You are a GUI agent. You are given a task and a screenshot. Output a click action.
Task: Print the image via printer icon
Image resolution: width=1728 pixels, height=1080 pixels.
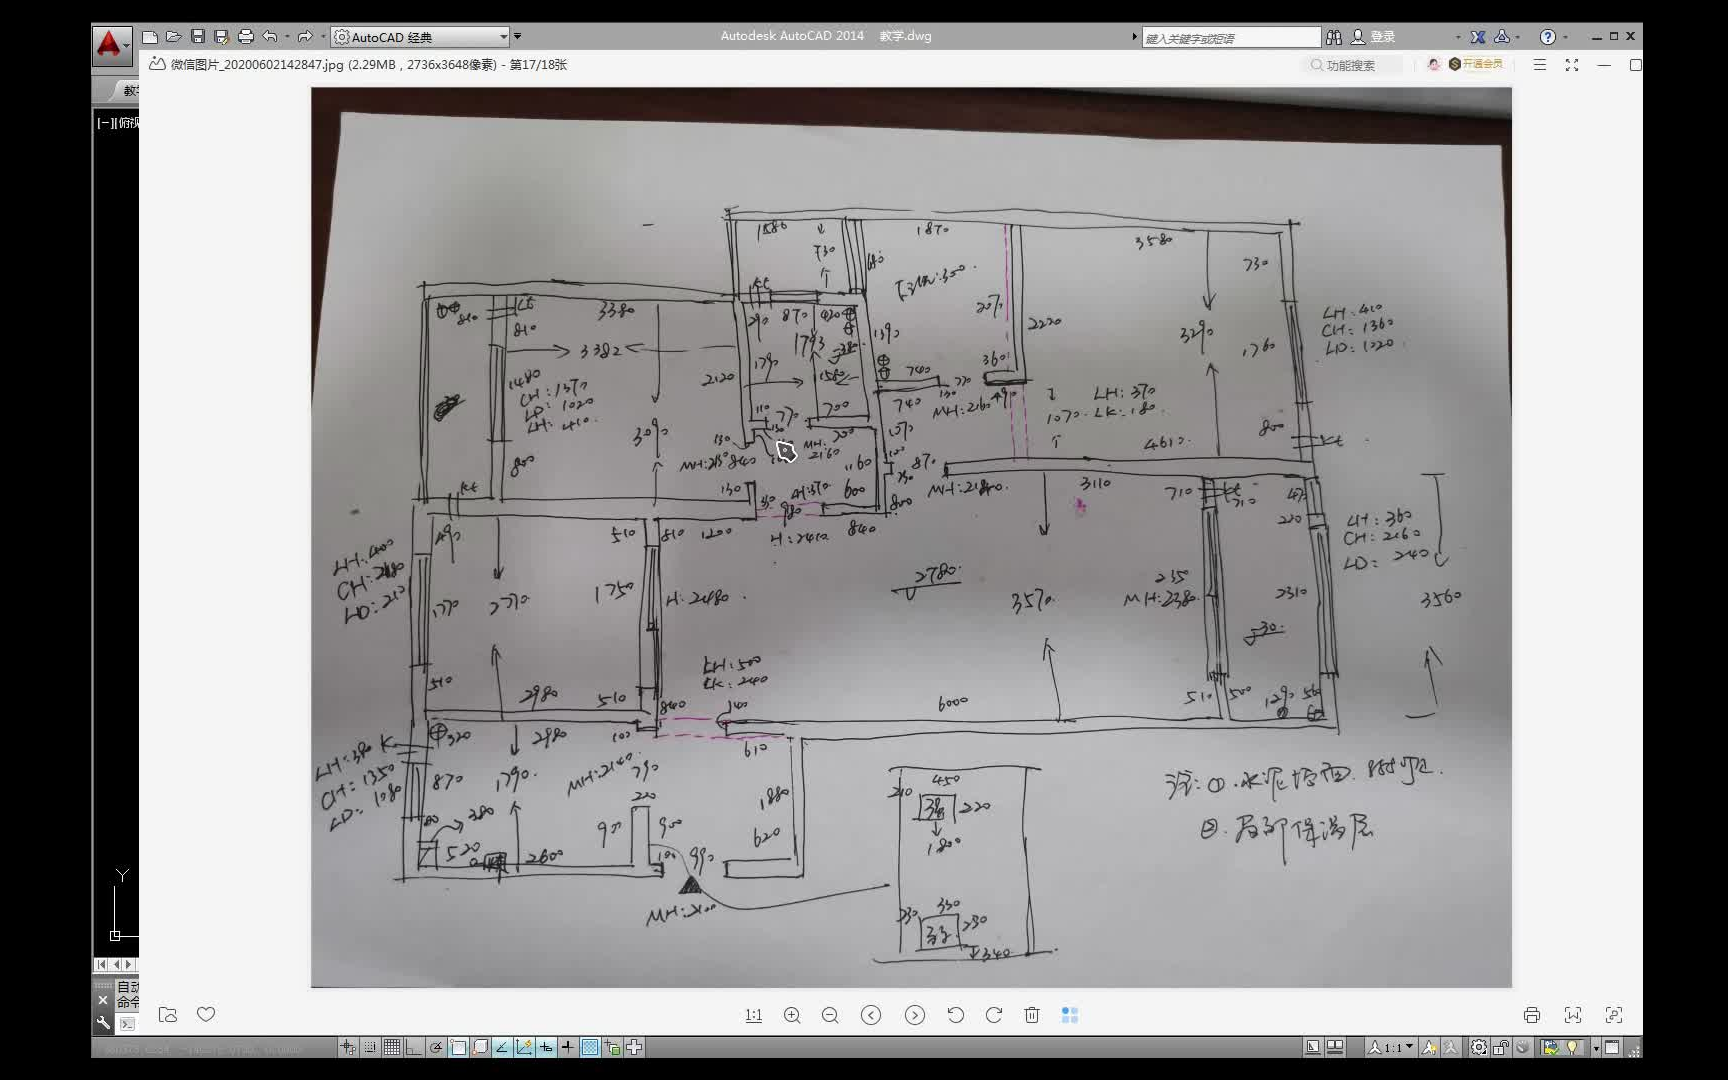coord(1532,1015)
